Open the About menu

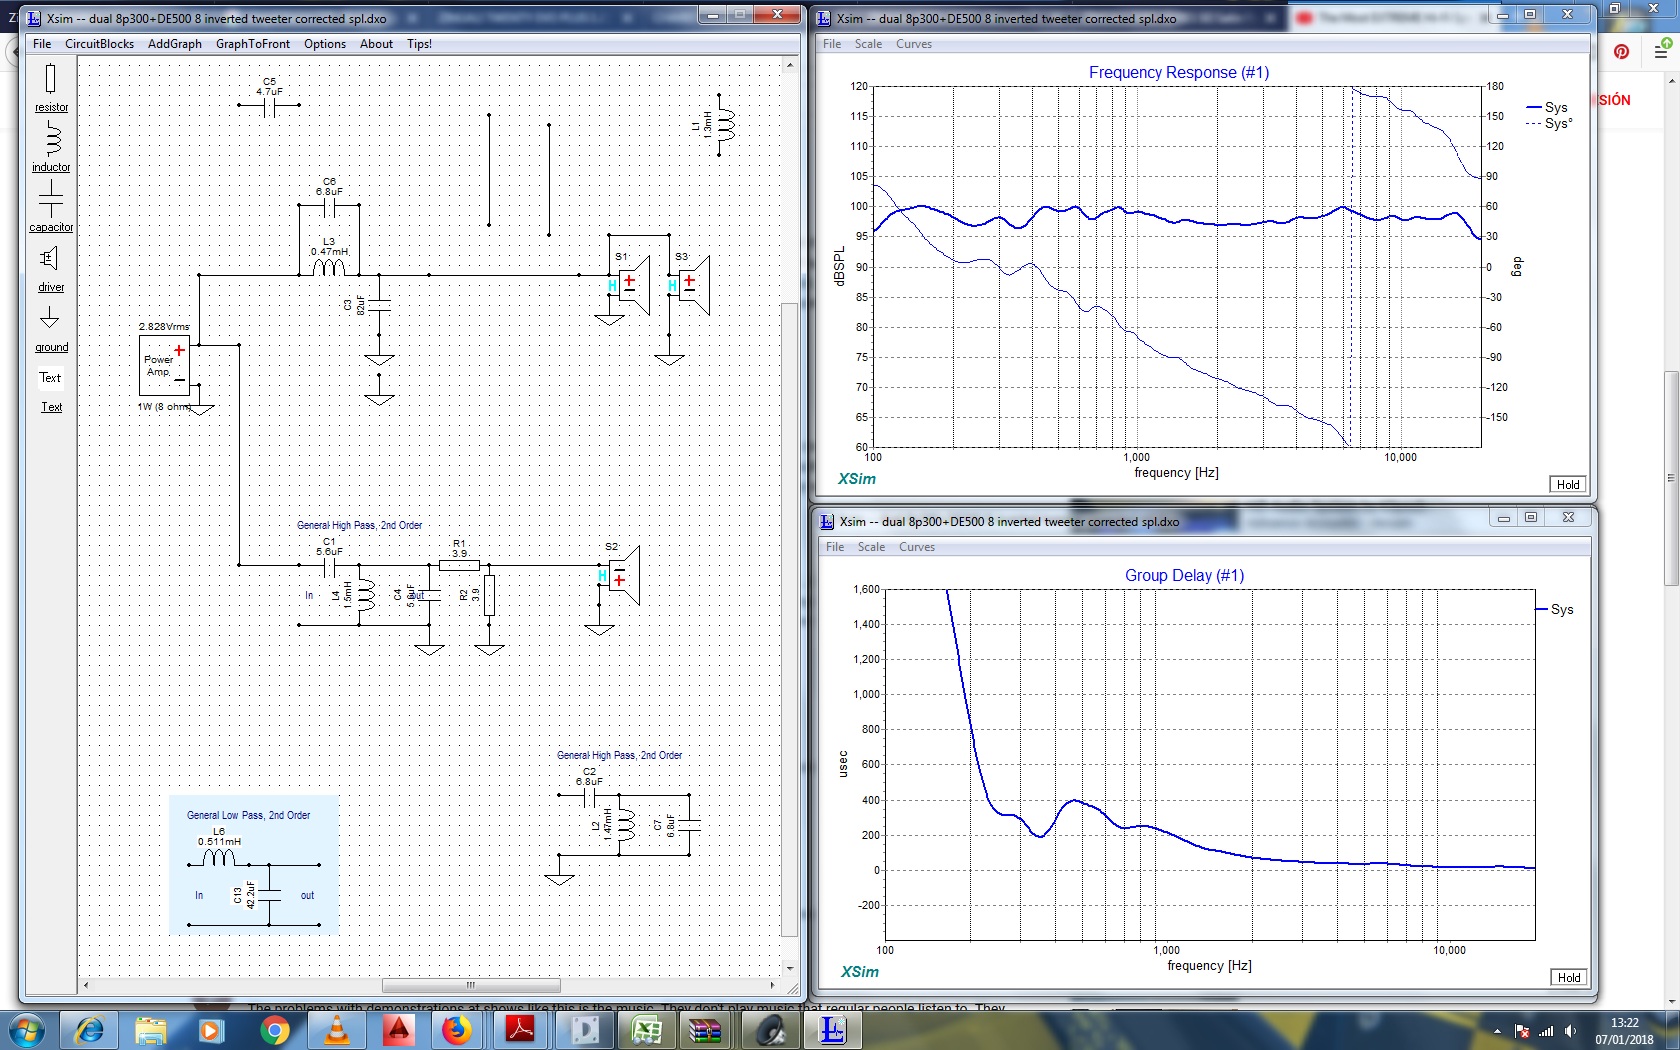[376, 44]
